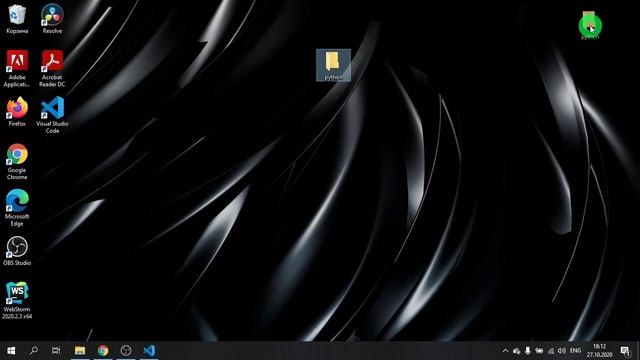Image resolution: width=640 pixels, height=360 pixels.
Task: Open File Explorer from the taskbar
Action: (80, 351)
